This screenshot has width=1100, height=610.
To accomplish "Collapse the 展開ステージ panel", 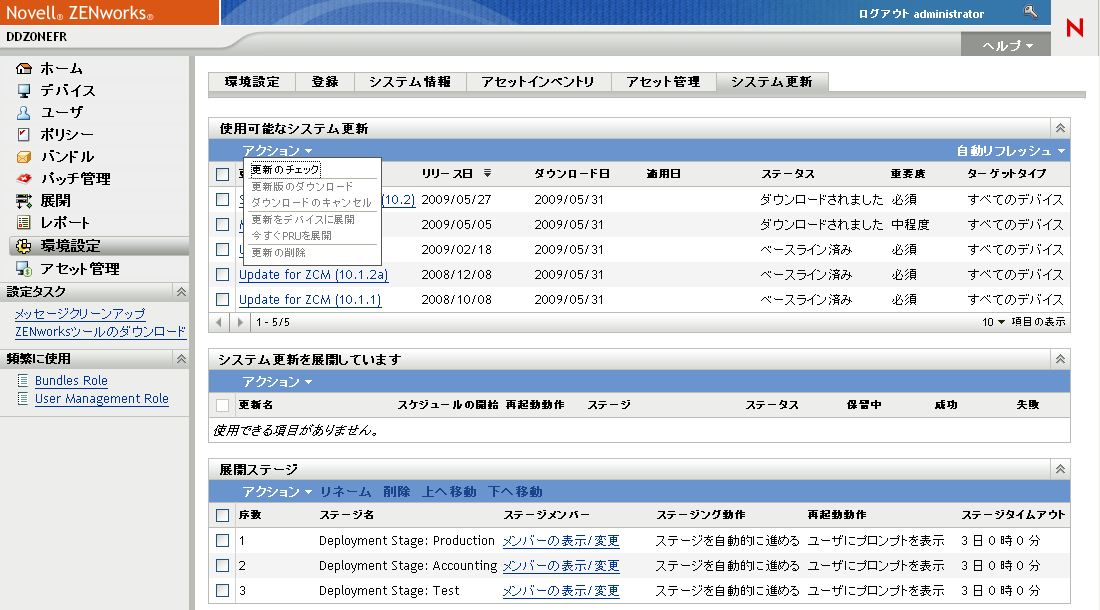I will (x=1060, y=468).
